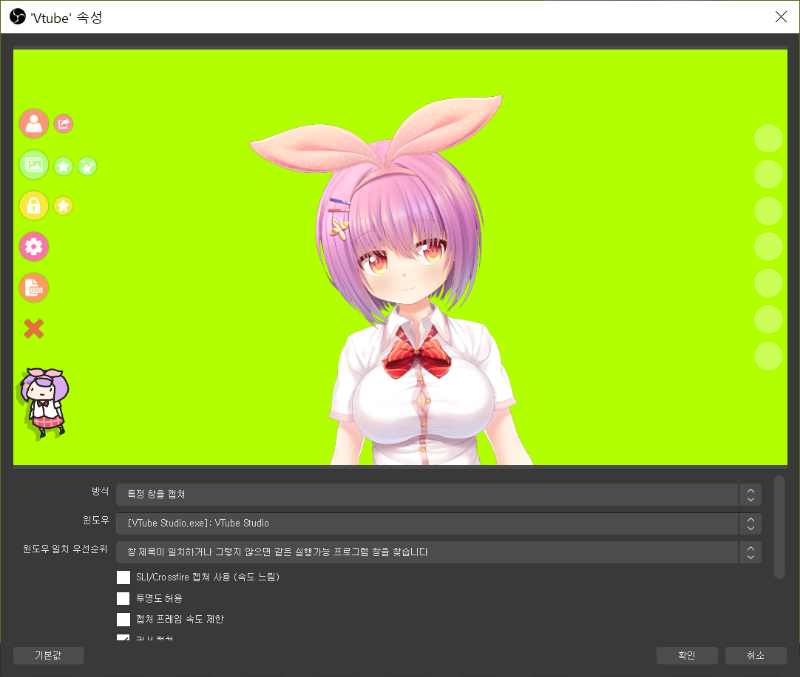800x677 pixels.
Task: Click the 윈도우 일치 우선순위 label text
Action: 65,549
